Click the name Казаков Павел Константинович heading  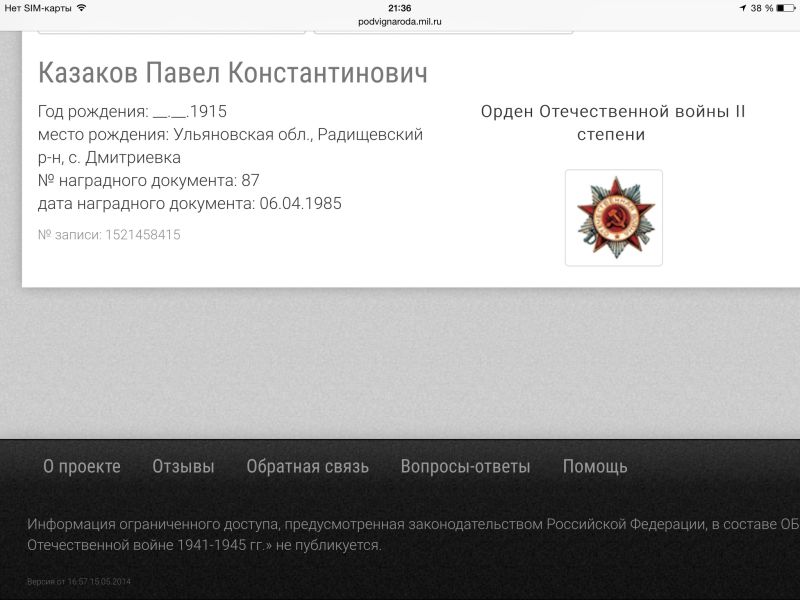(232, 73)
